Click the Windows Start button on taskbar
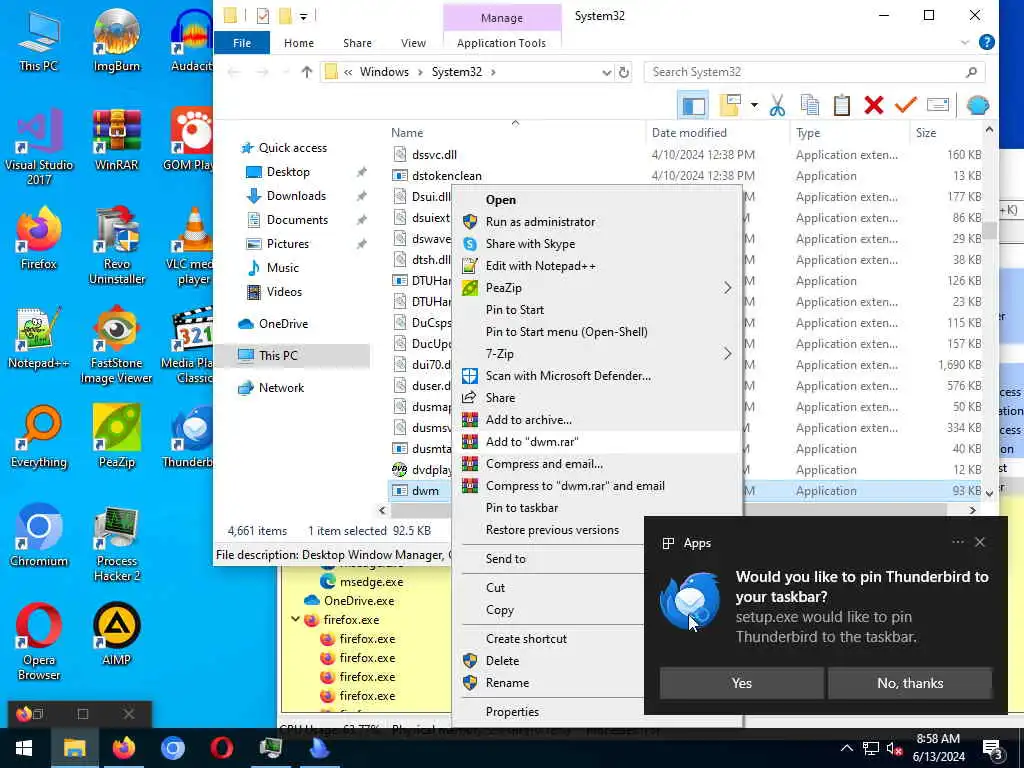Image resolution: width=1024 pixels, height=768 pixels. [24, 748]
